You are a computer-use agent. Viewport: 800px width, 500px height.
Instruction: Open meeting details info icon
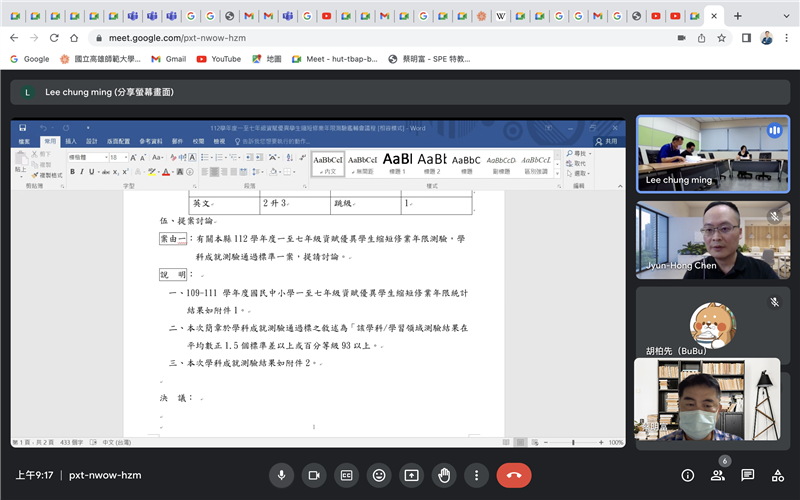pos(687,475)
